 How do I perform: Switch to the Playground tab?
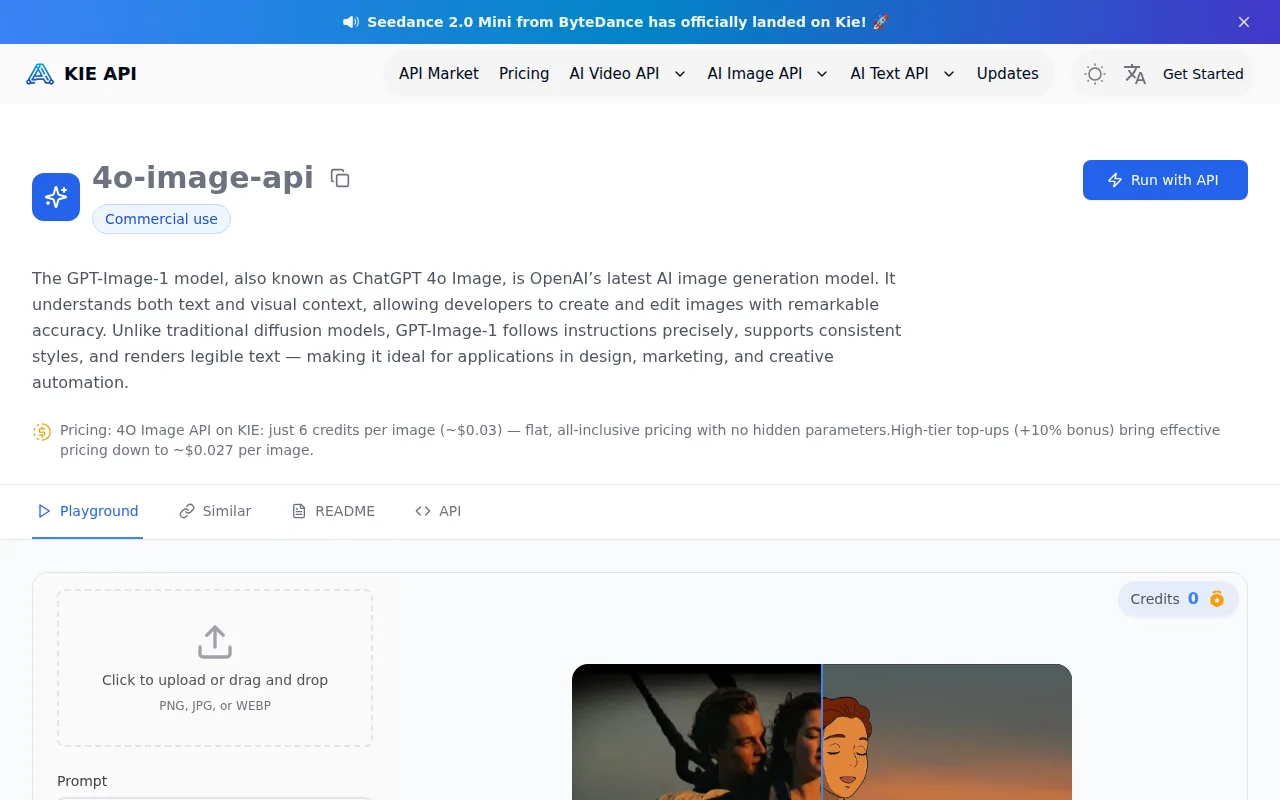pyautogui.click(x=87, y=511)
